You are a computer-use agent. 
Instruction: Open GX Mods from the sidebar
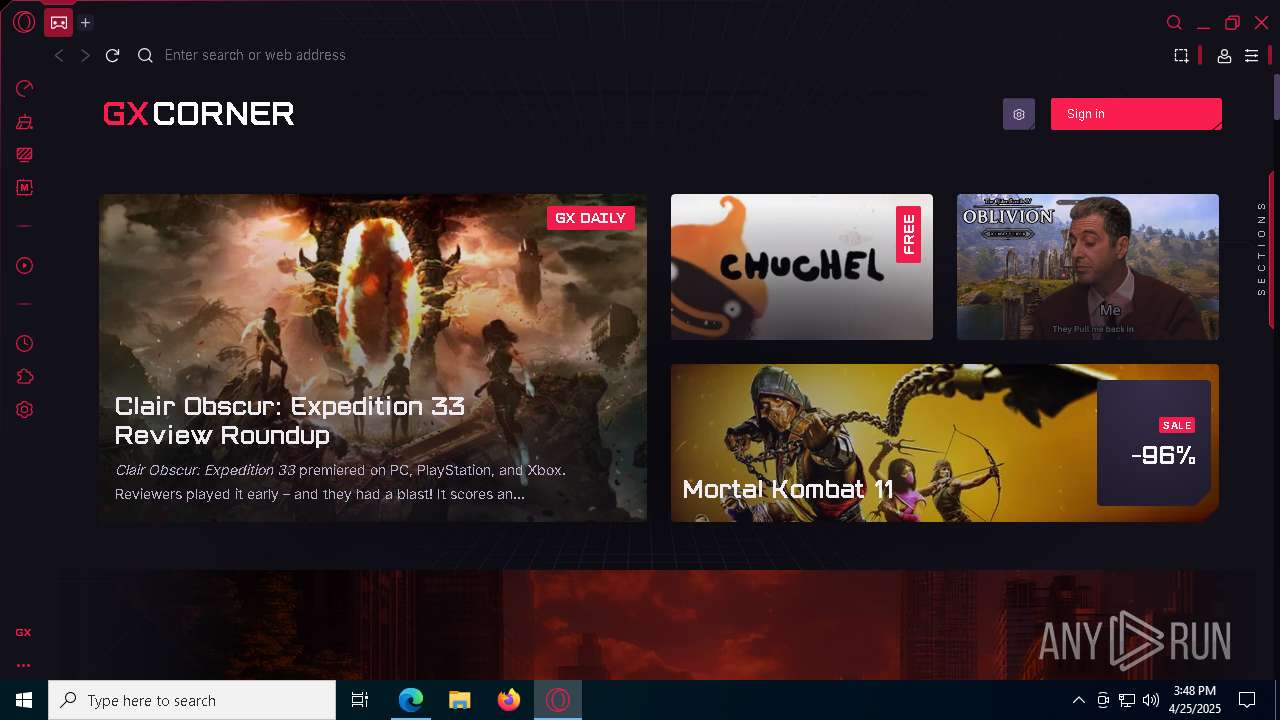[x=25, y=187]
